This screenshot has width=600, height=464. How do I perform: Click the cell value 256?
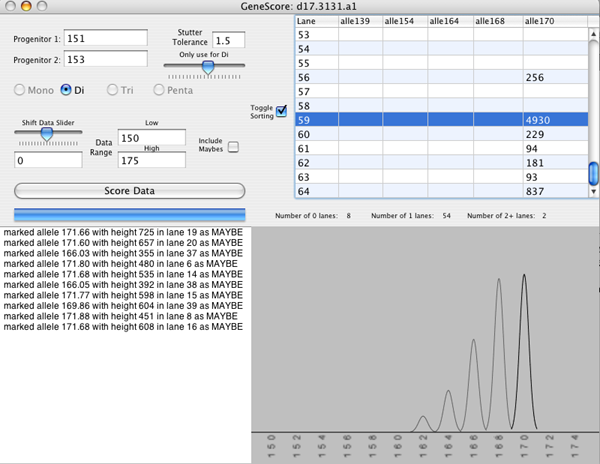(535, 78)
